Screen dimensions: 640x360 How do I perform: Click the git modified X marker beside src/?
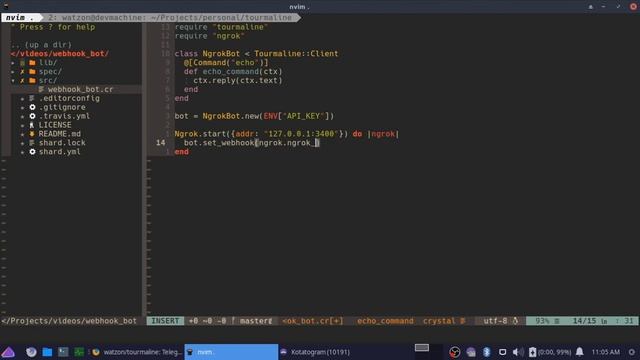click(x=22, y=81)
